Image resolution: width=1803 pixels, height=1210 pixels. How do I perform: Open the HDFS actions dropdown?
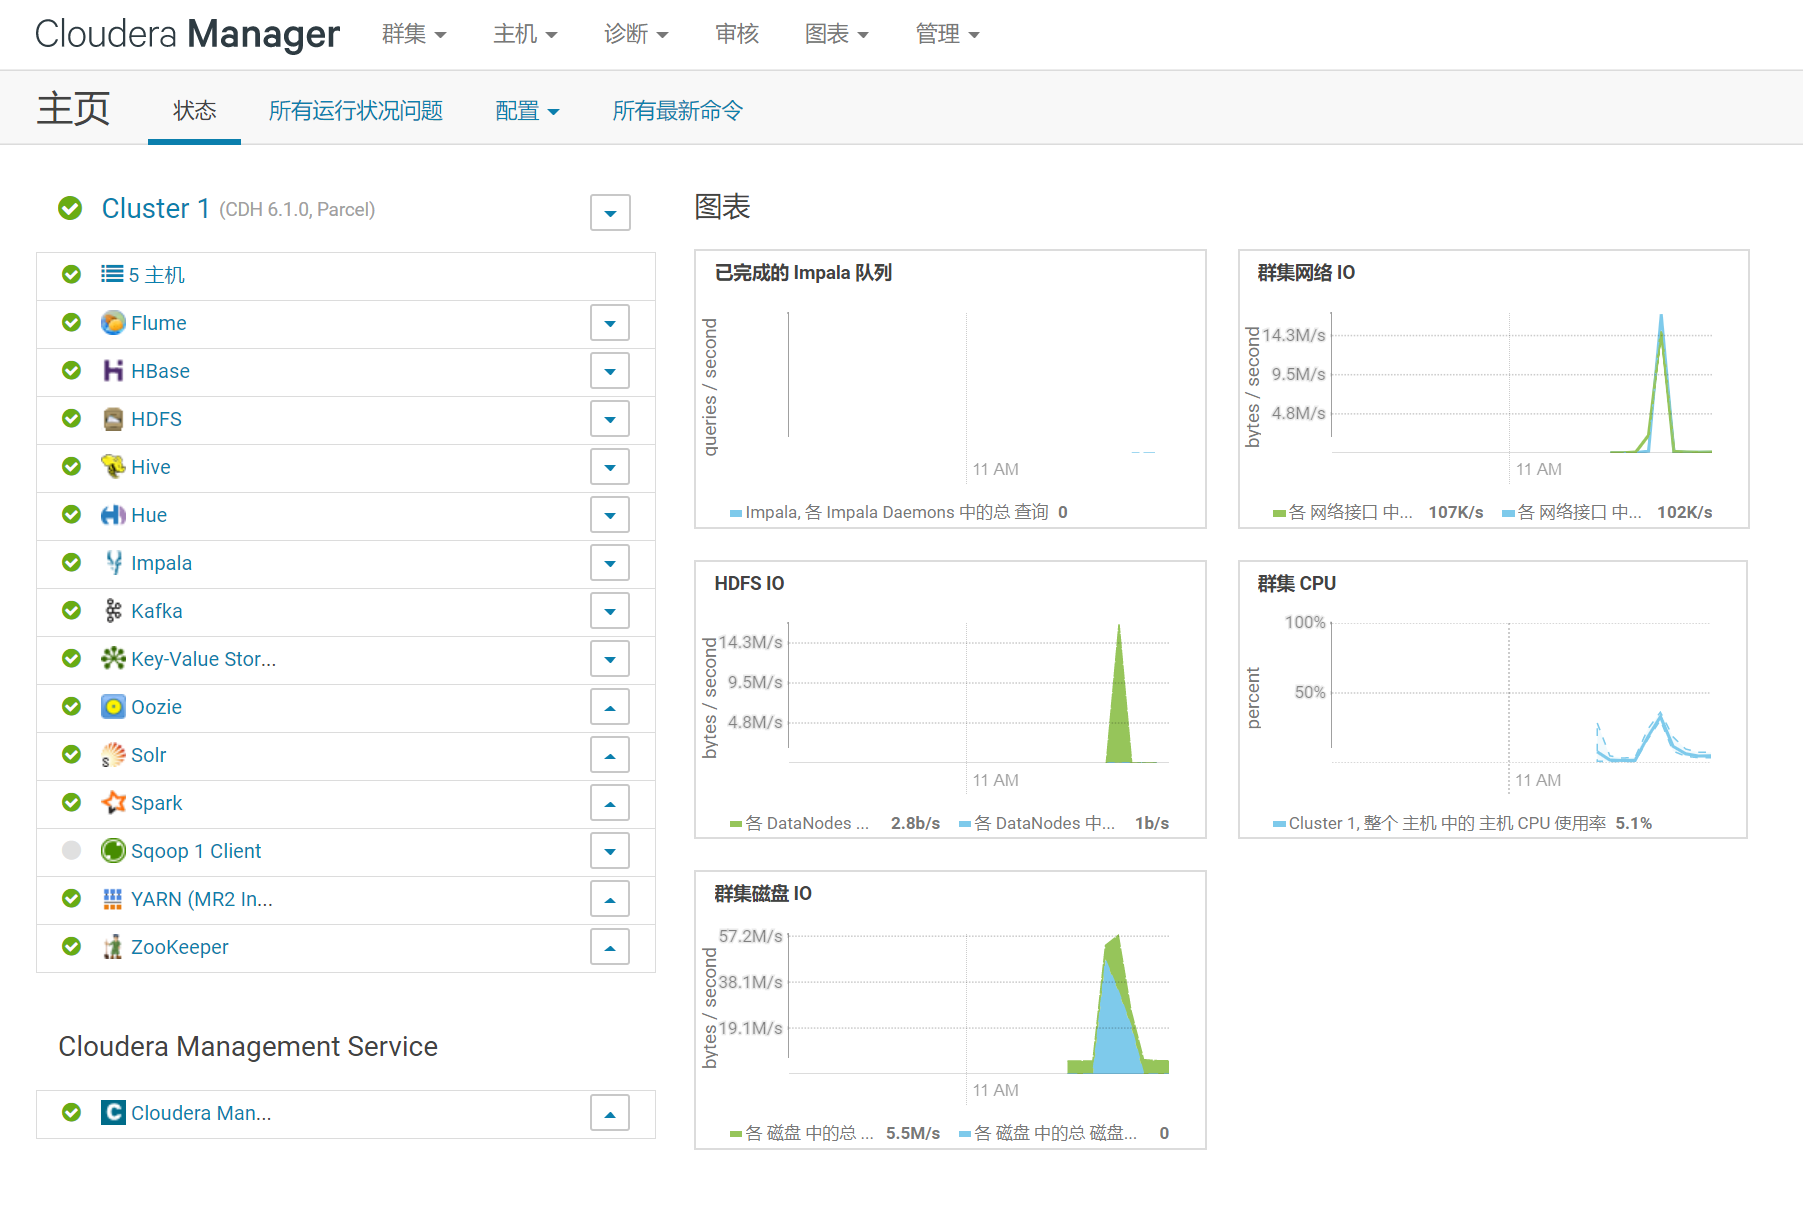(x=610, y=419)
